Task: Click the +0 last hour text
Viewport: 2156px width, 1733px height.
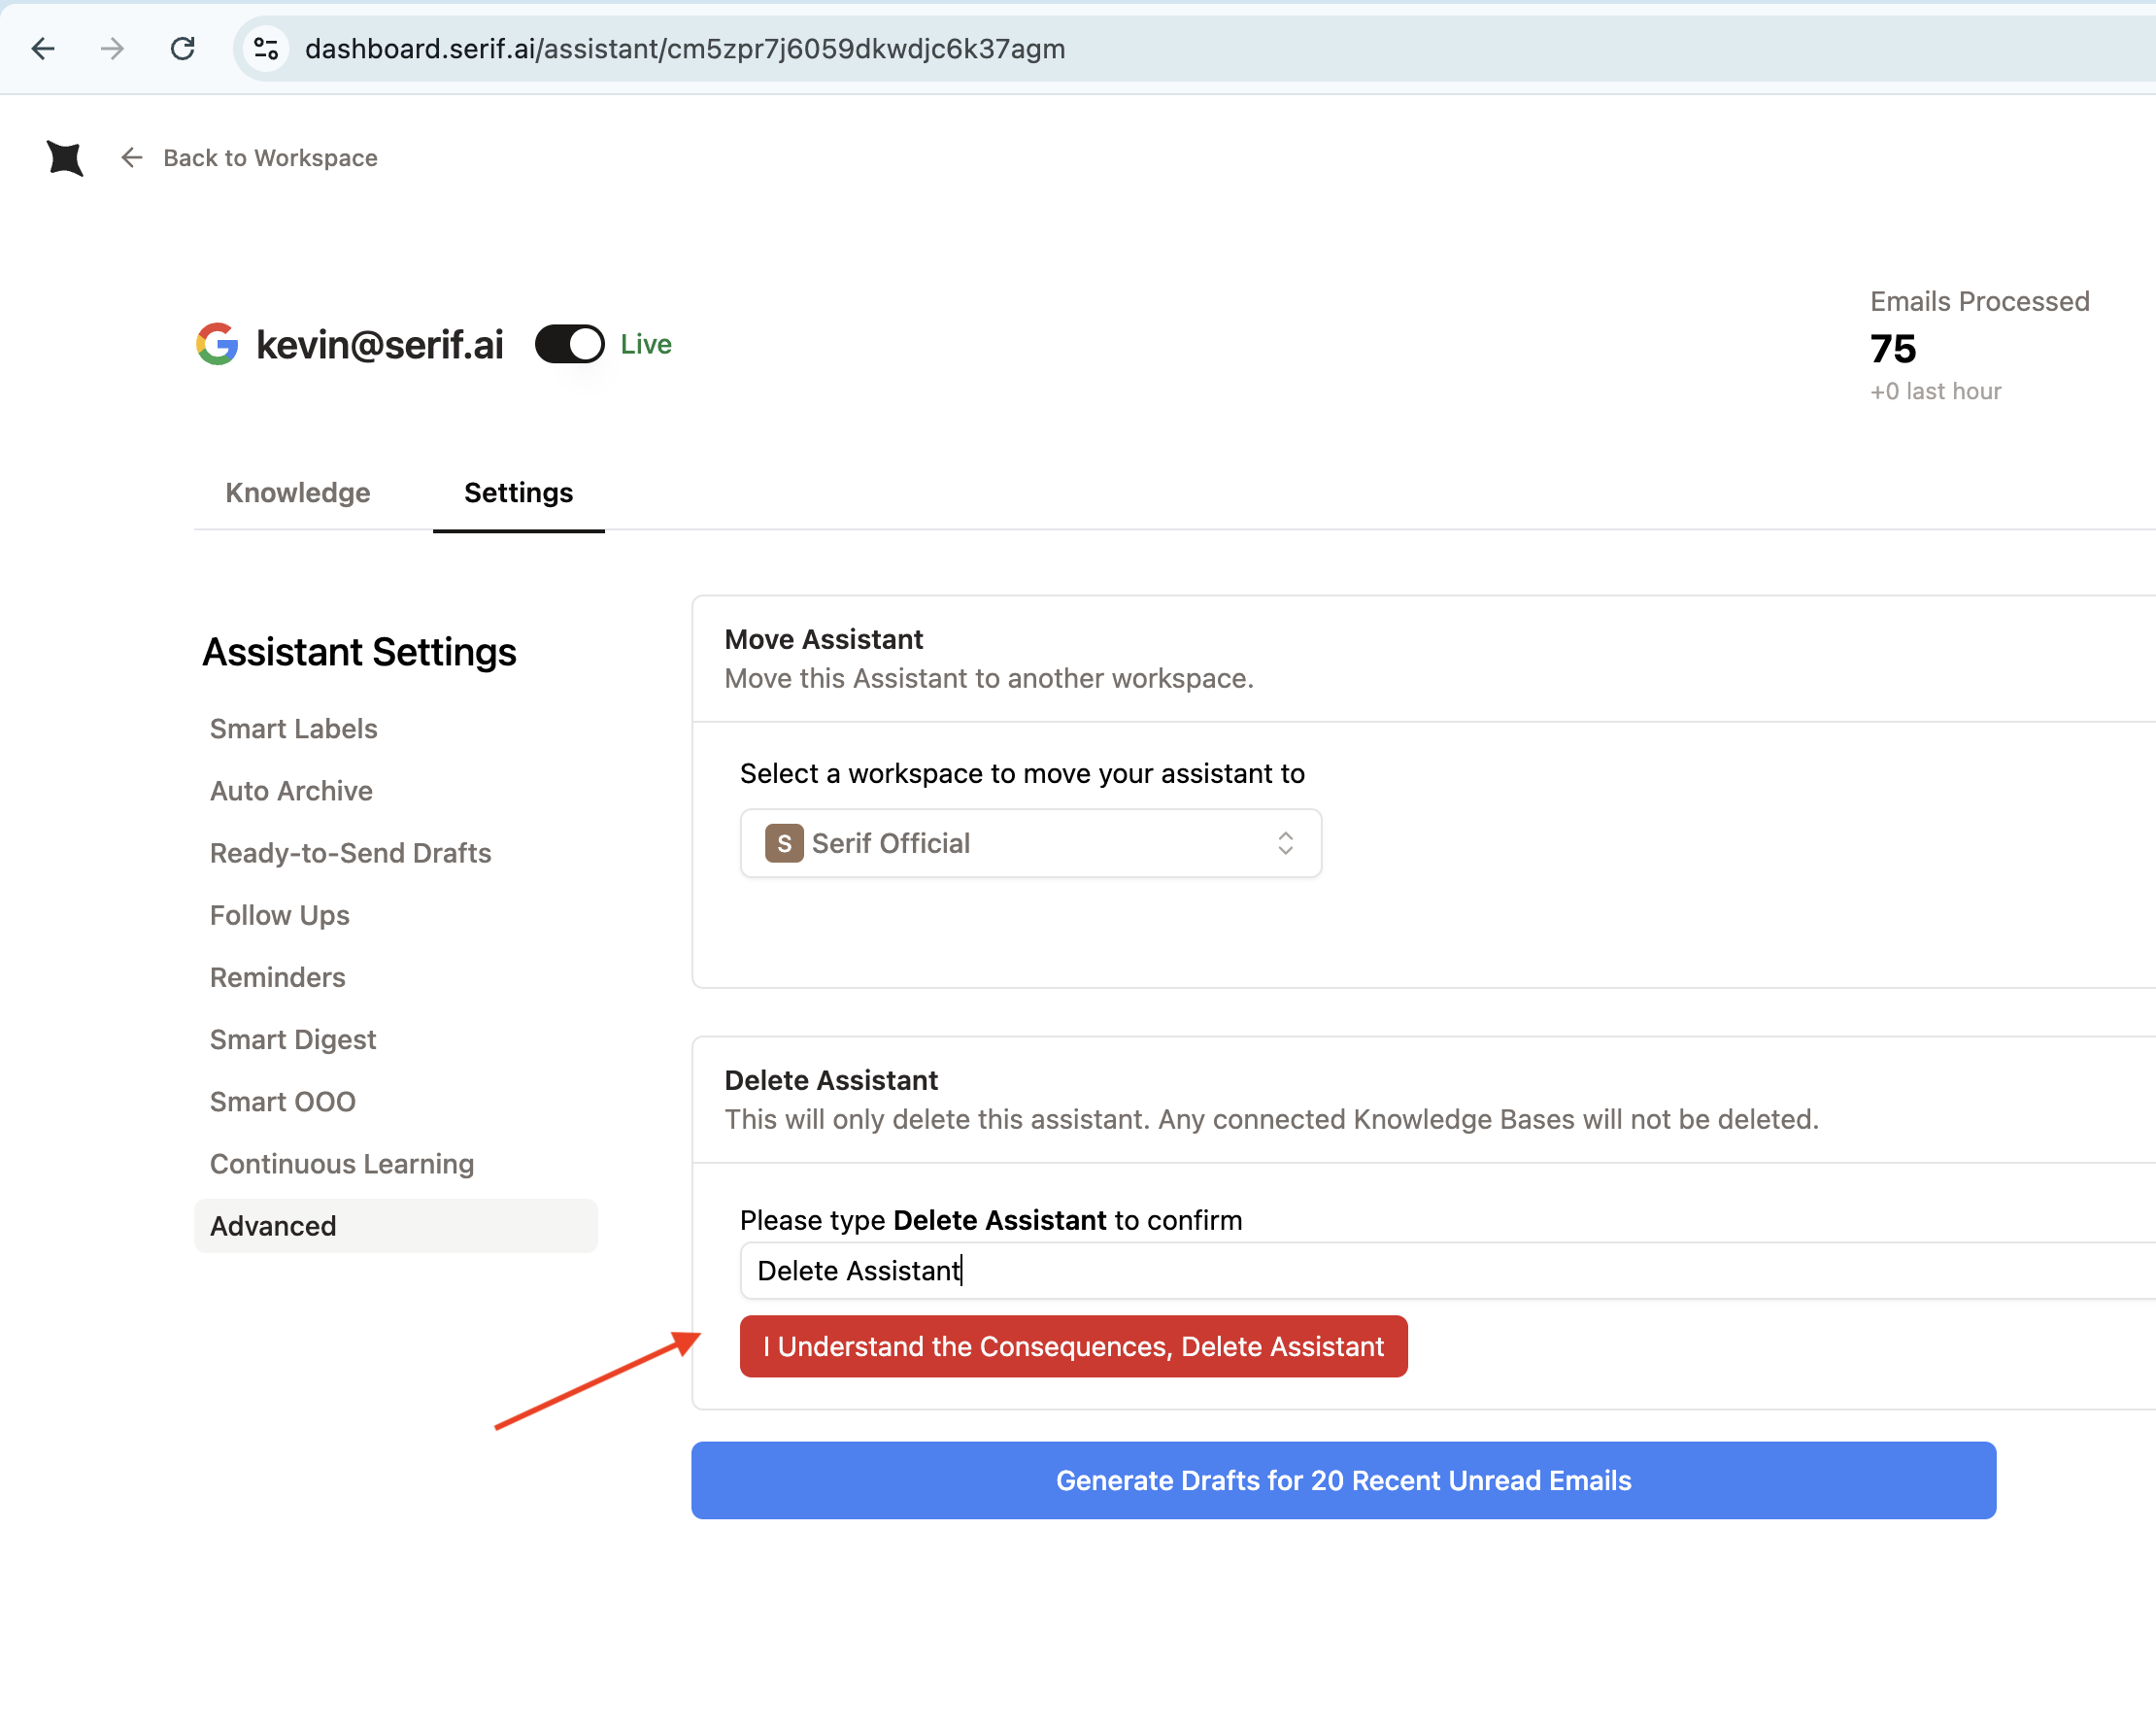Action: click(1935, 391)
